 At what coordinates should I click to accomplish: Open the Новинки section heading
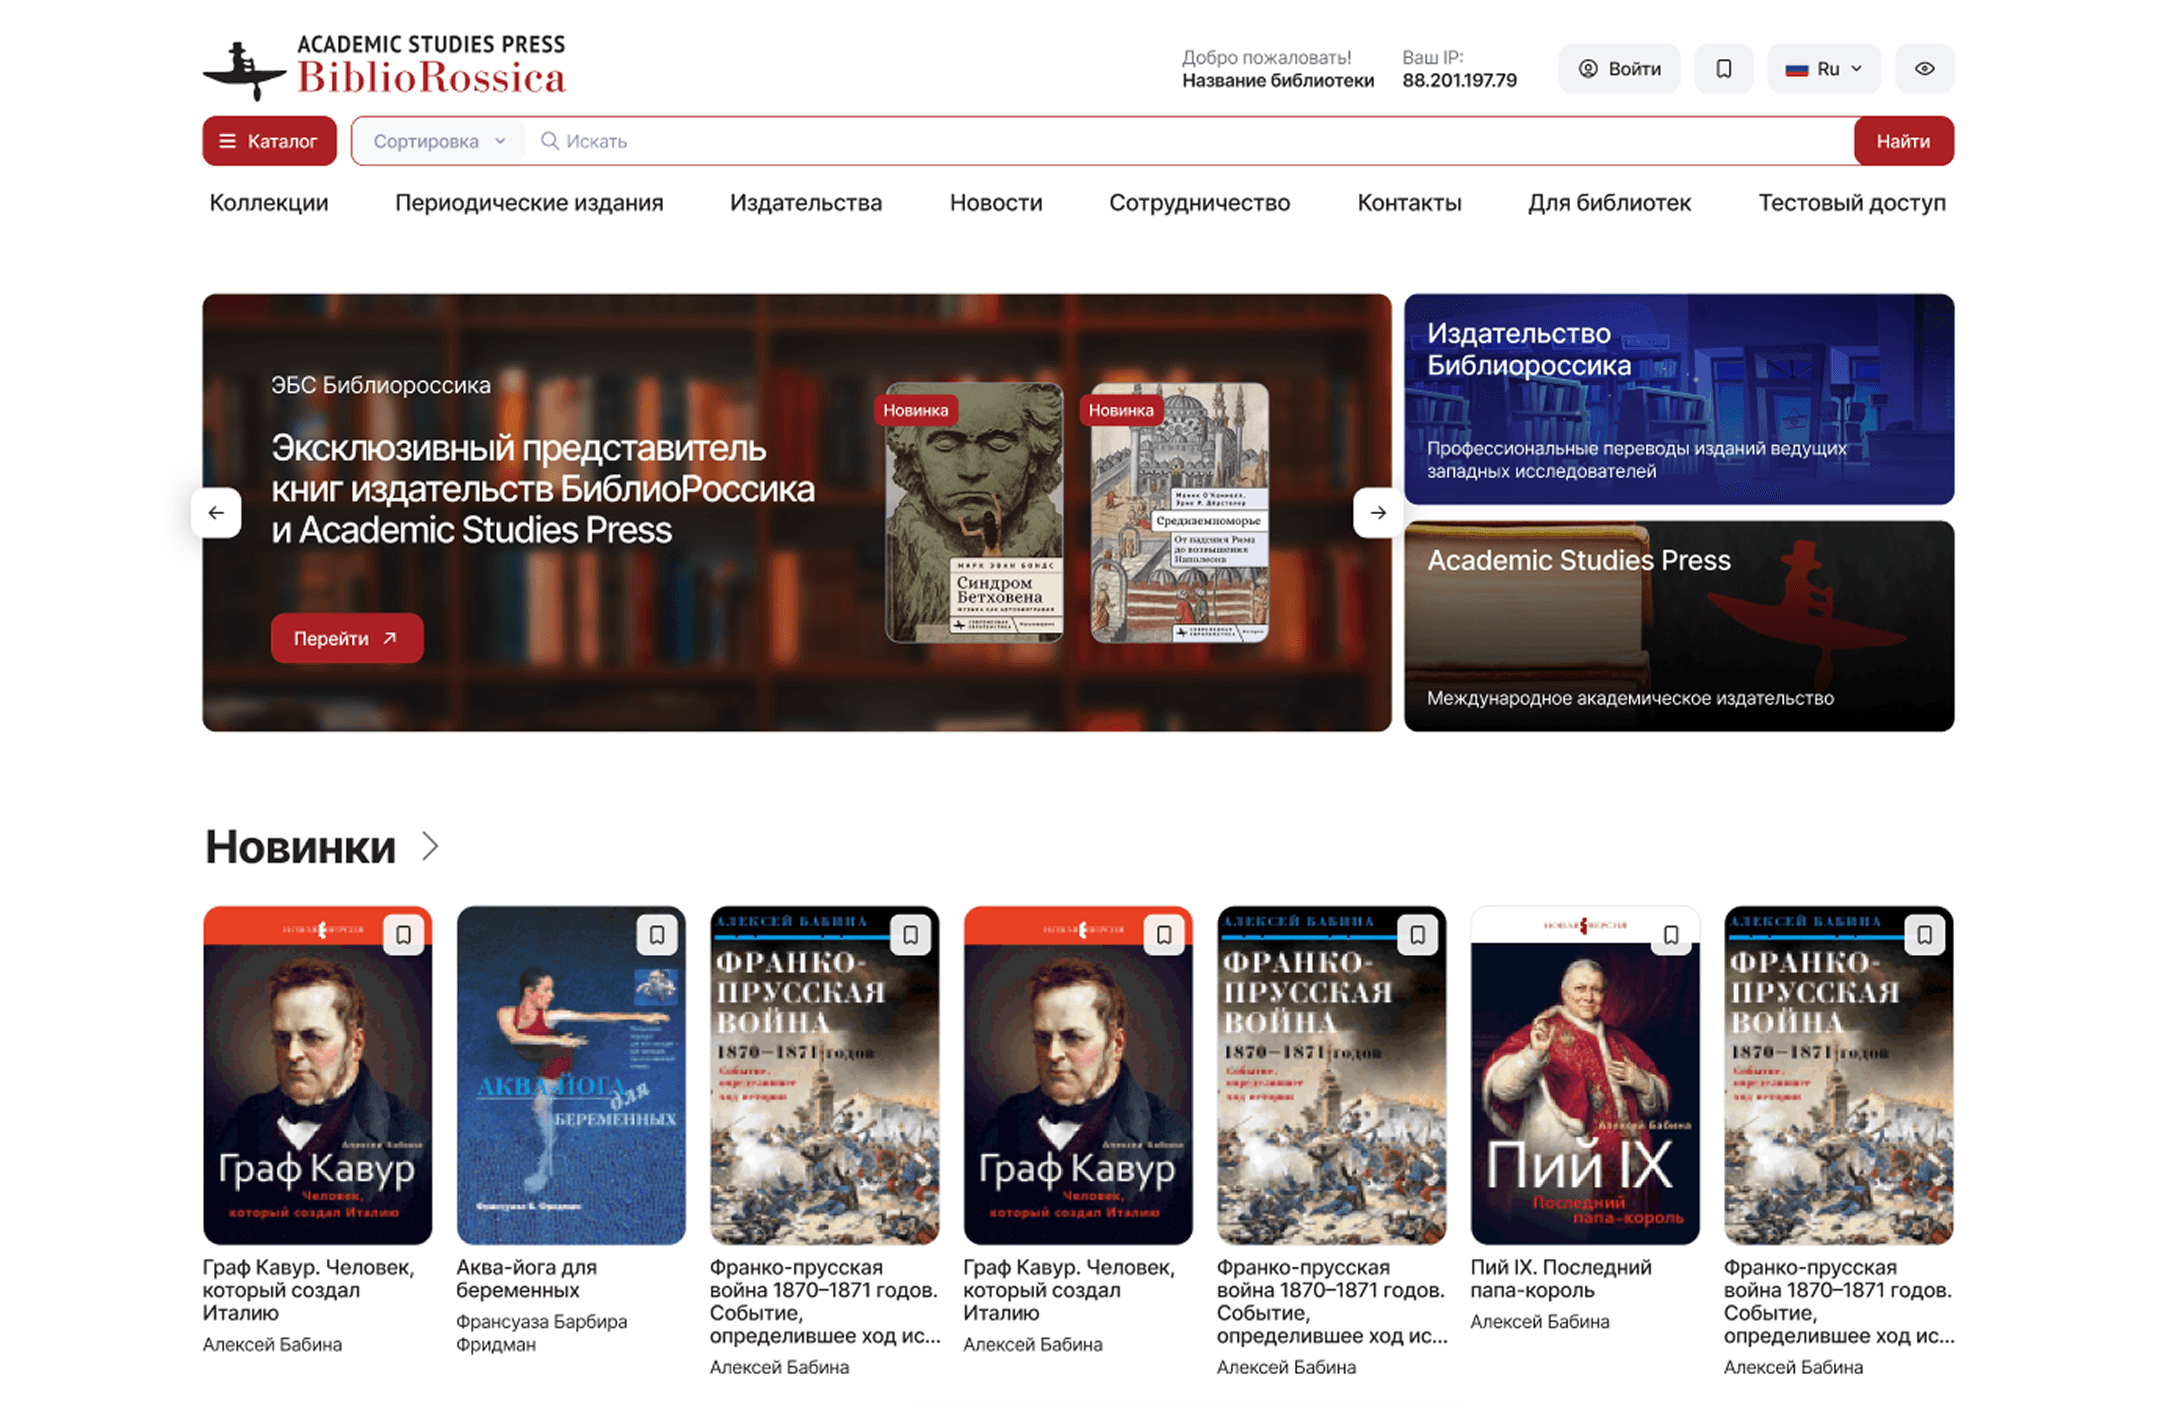pyautogui.click(x=300, y=847)
